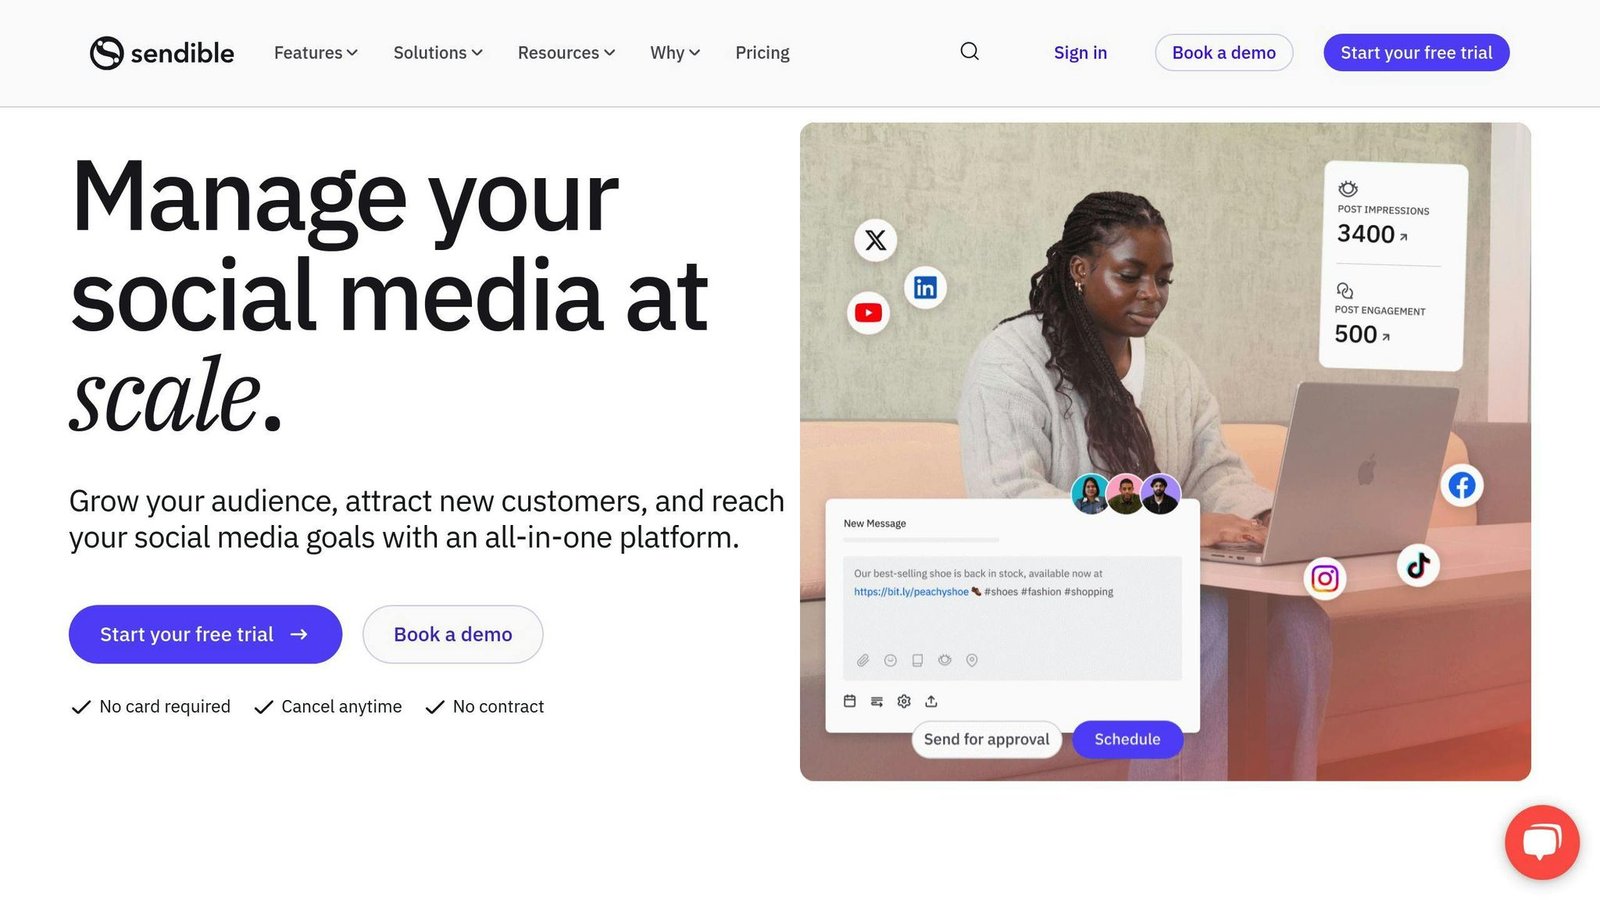Click inside the New Message text area

point(1012,618)
